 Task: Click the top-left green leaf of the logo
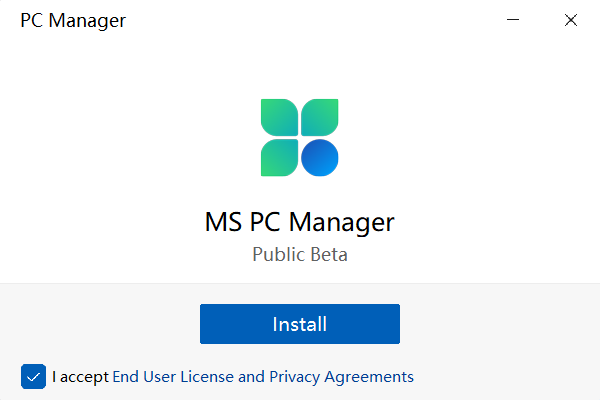coord(280,117)
